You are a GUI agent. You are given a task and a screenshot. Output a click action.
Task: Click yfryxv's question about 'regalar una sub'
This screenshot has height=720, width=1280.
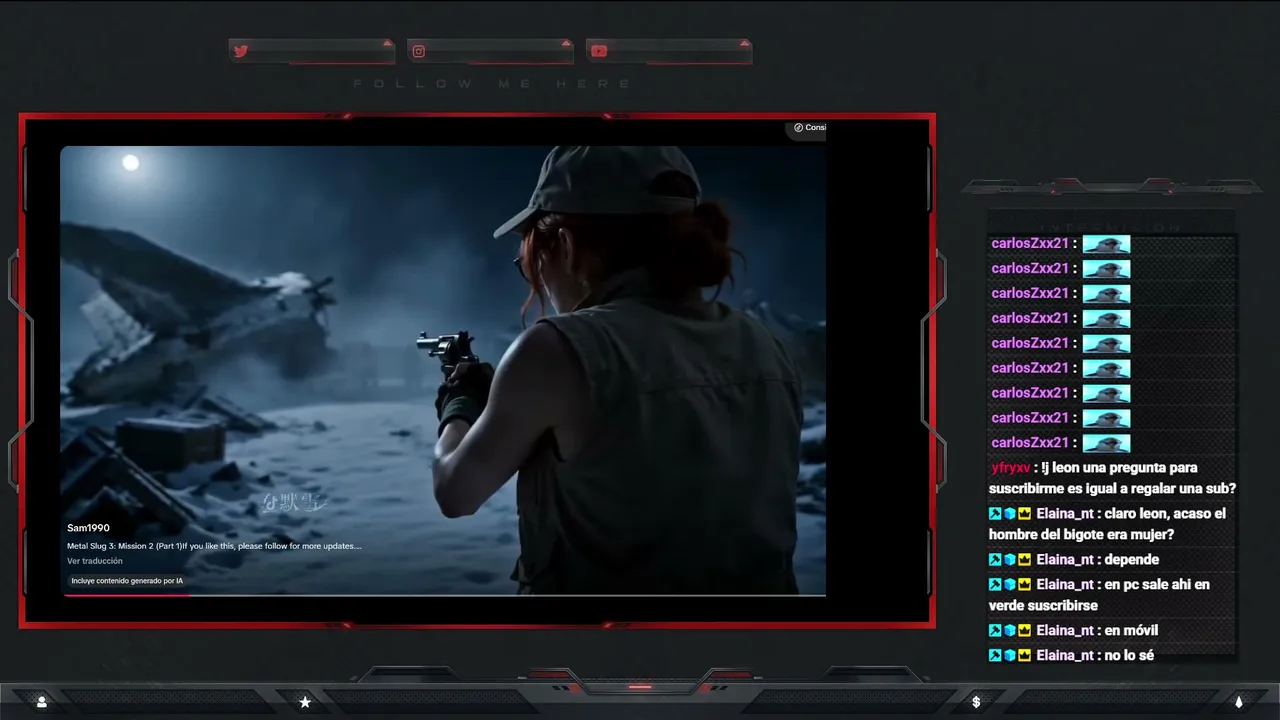tap(1113, 478)
